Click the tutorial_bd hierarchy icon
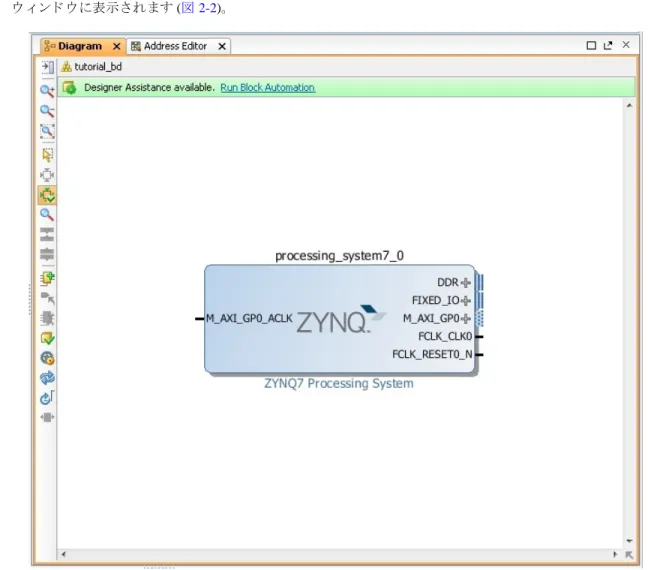This screenshot has height=570, width=648. (66, 67)
